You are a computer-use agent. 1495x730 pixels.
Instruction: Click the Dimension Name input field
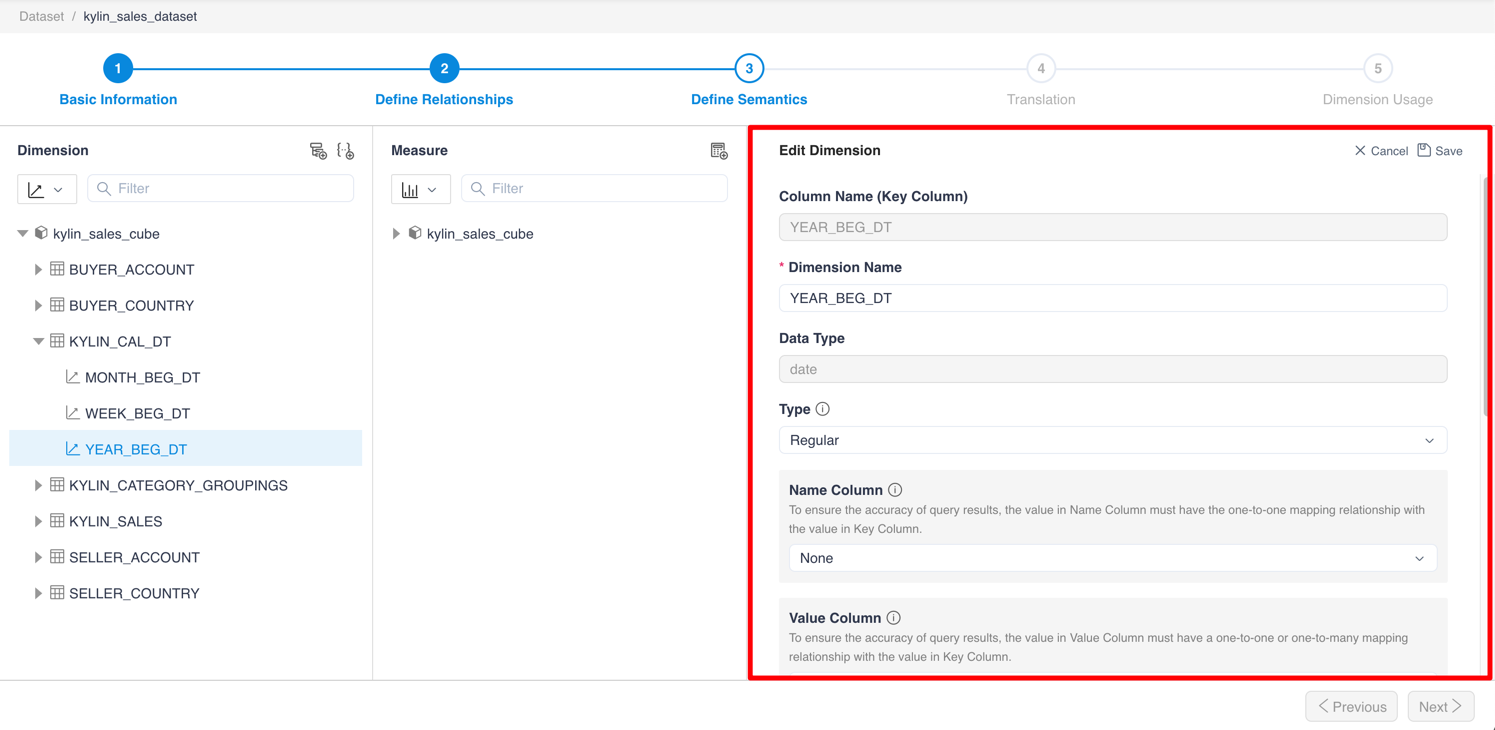(1113, 298)
